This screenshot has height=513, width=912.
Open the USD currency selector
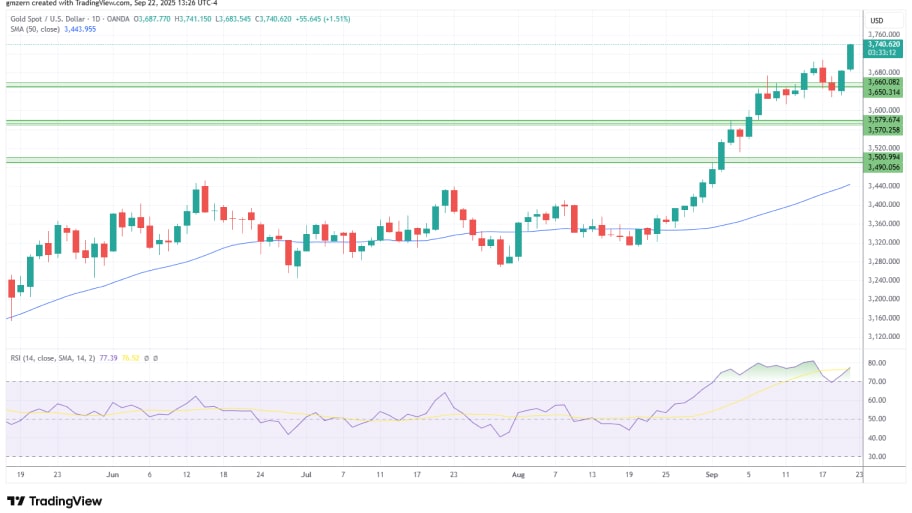(877, 20)
